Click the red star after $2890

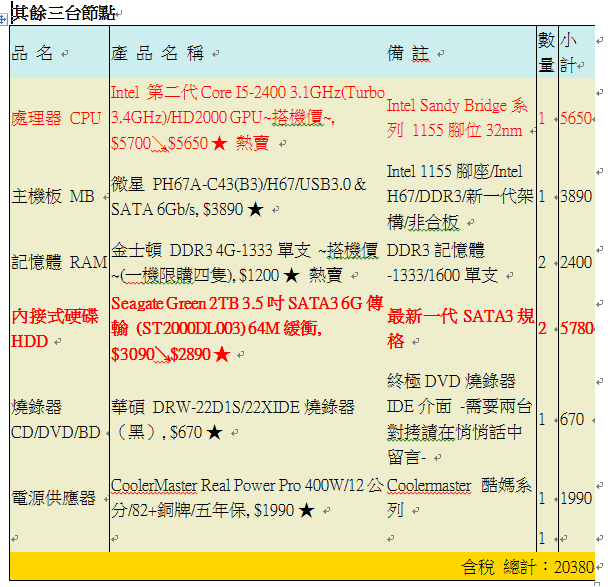(222, 354)
